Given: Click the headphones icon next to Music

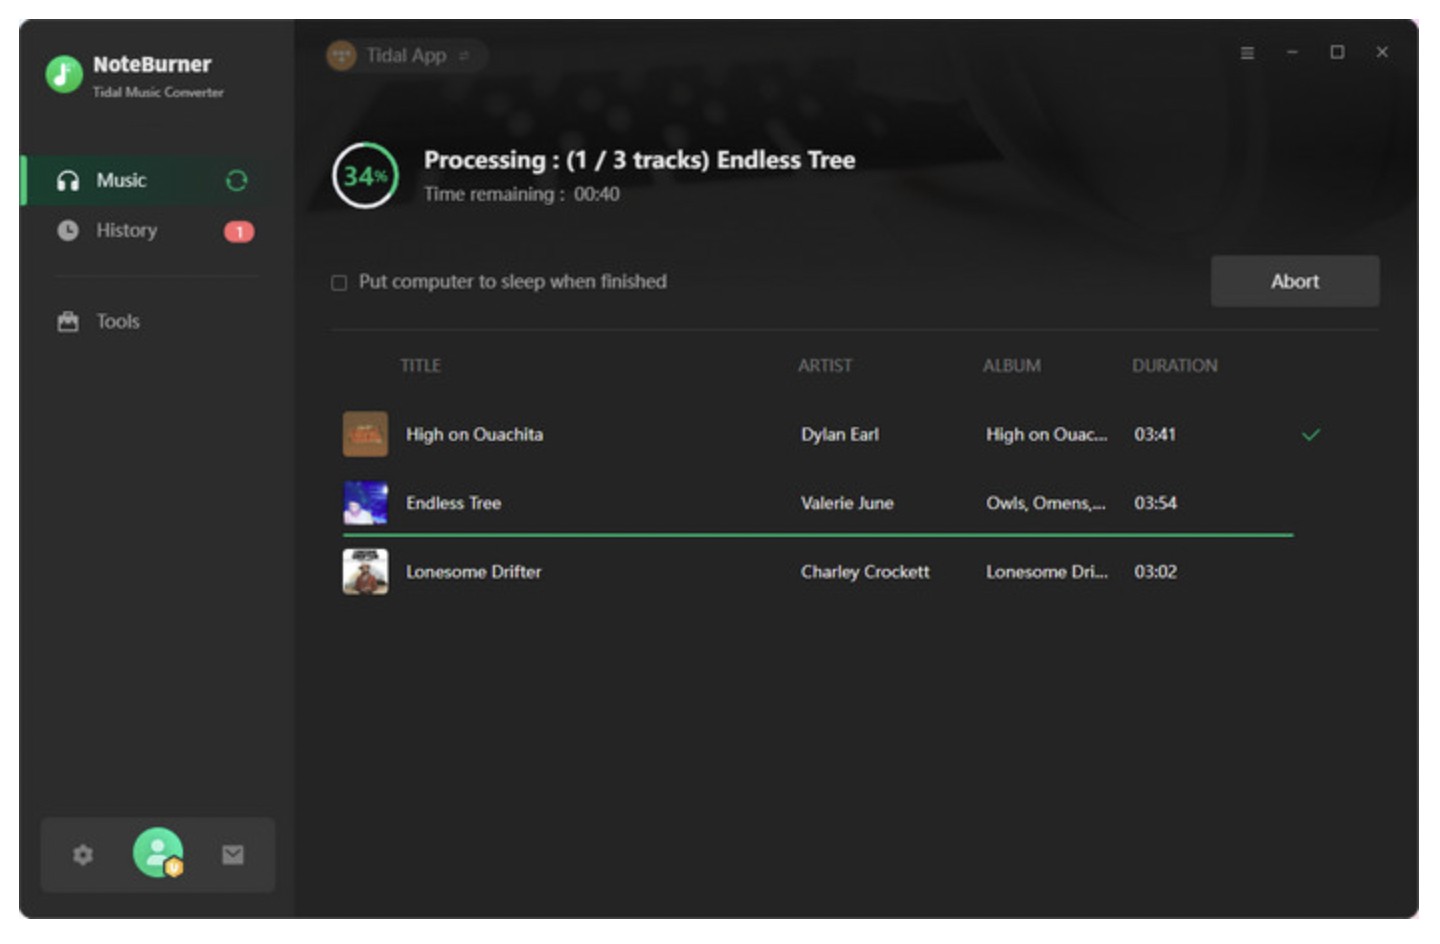Looking at the screenshot, I should 68,181.
